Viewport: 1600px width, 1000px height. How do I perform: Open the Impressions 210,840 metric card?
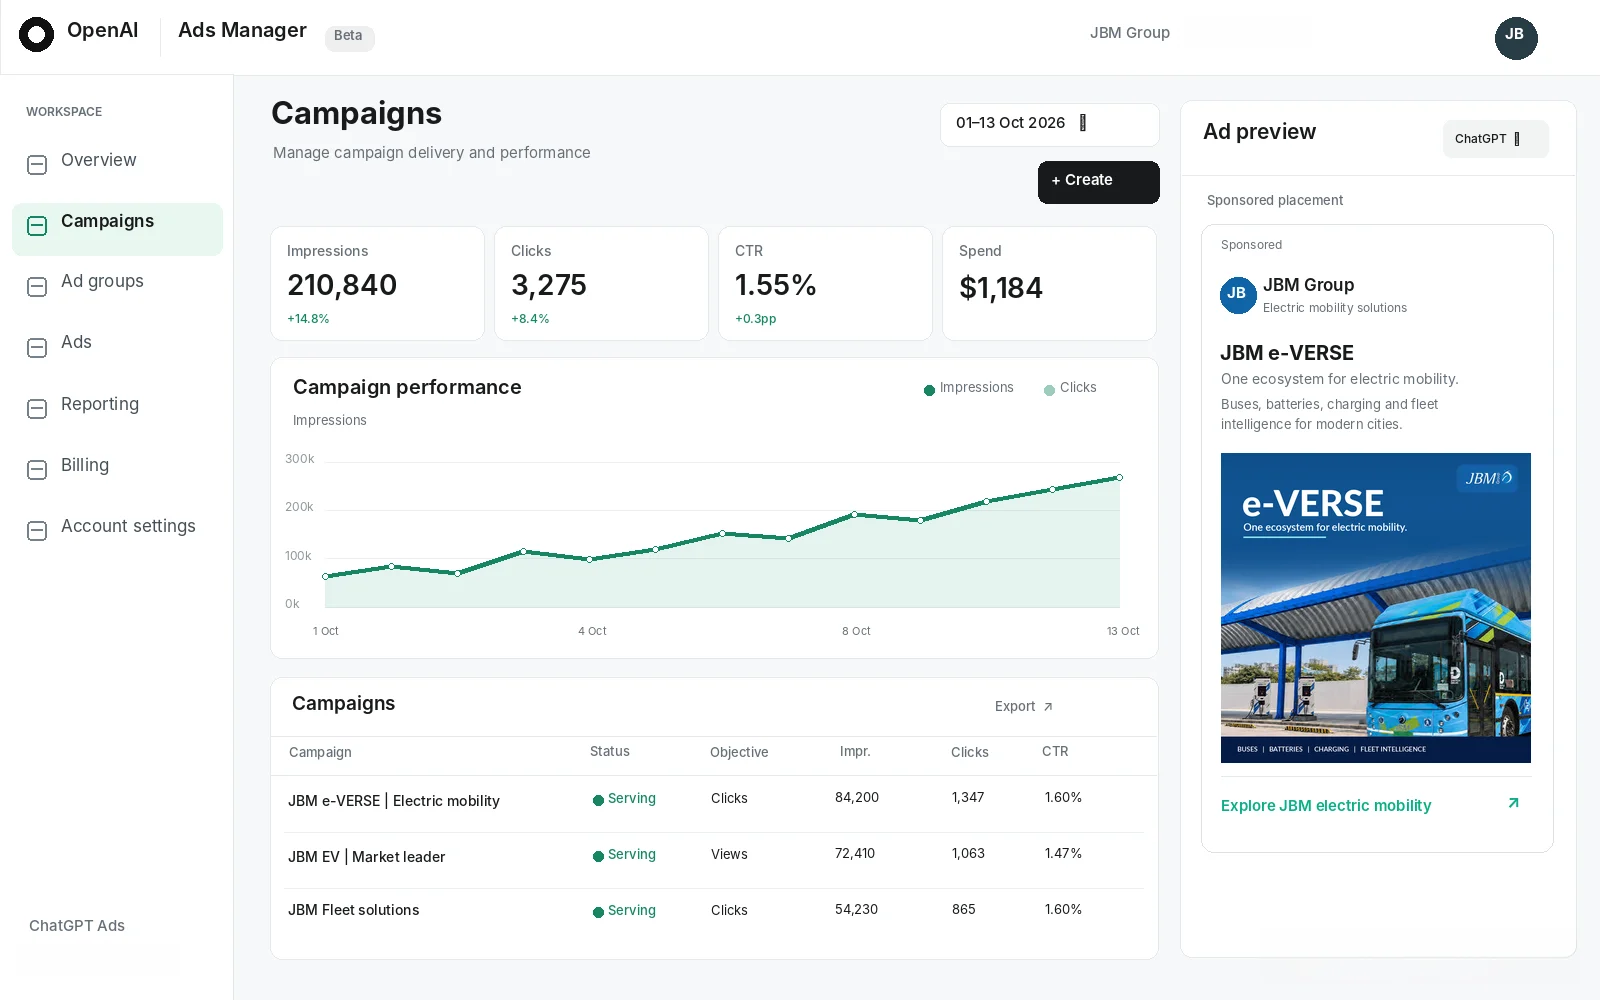pyautogui.click(x=377, y=283)
